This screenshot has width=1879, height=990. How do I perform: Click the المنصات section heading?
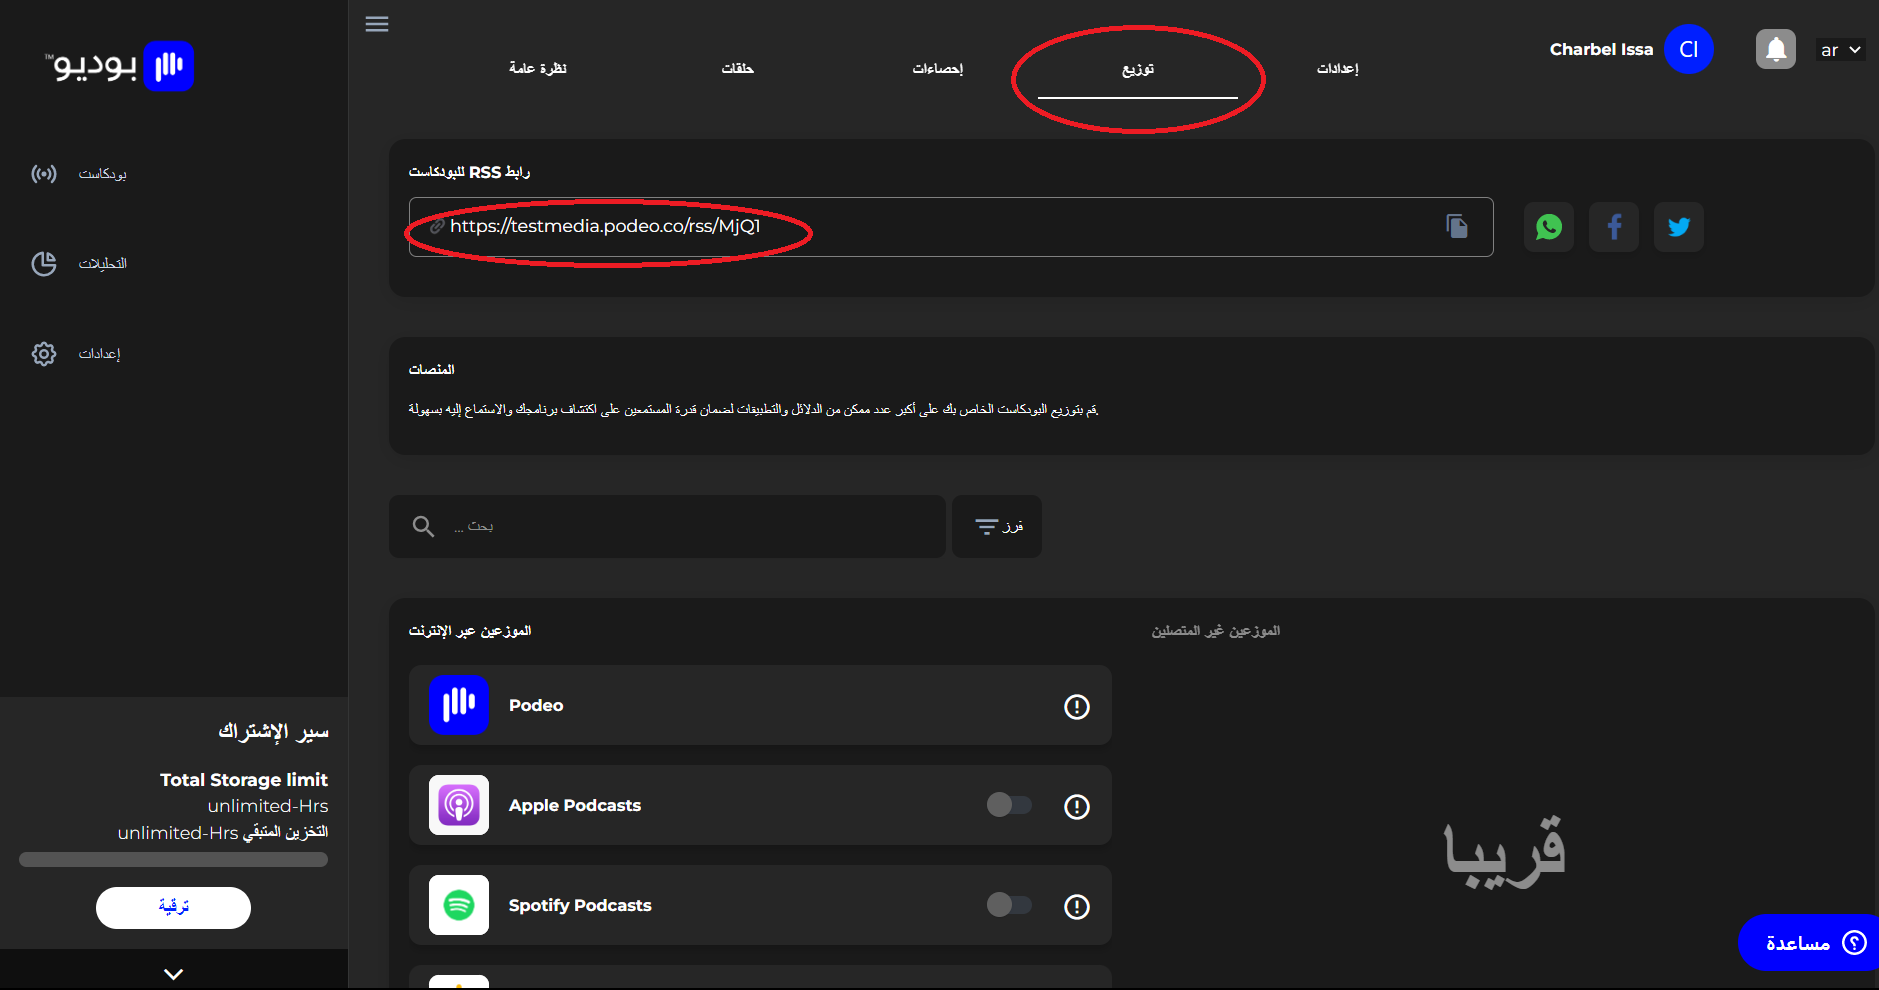point(432,370)
